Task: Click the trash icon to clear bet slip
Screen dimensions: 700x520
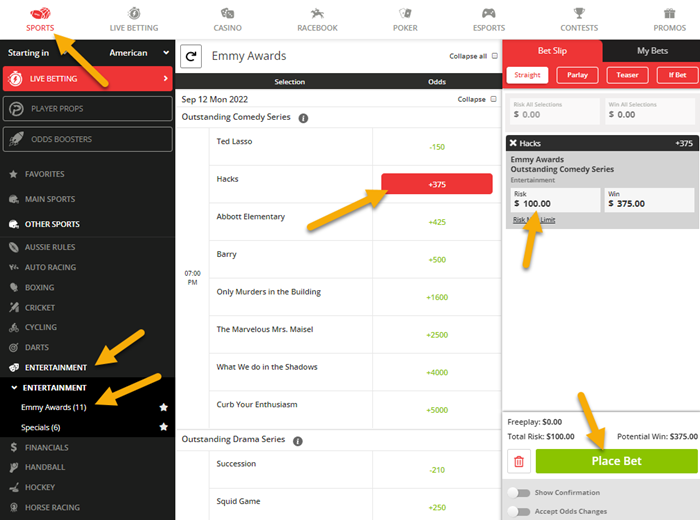Action: pyautogui.click(x=519, y=461)
